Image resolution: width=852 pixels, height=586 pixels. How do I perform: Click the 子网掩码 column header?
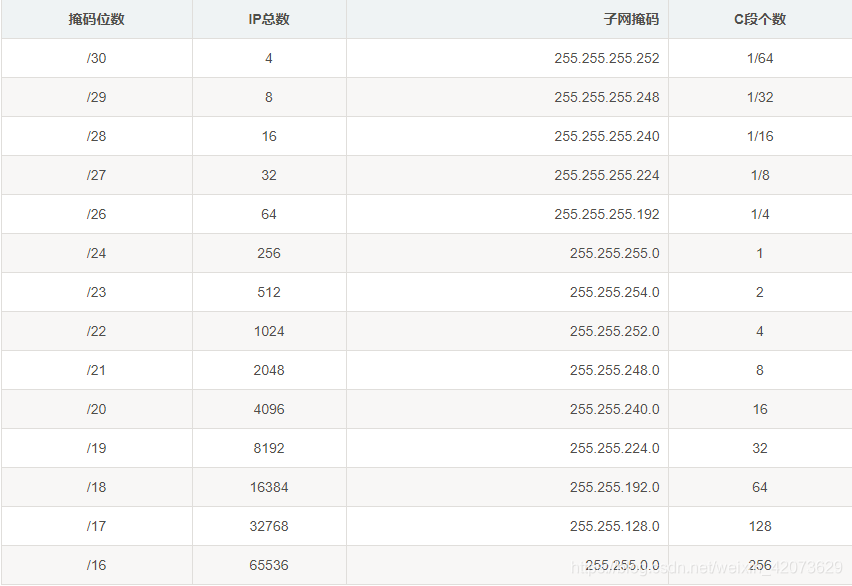coord(634,19)
